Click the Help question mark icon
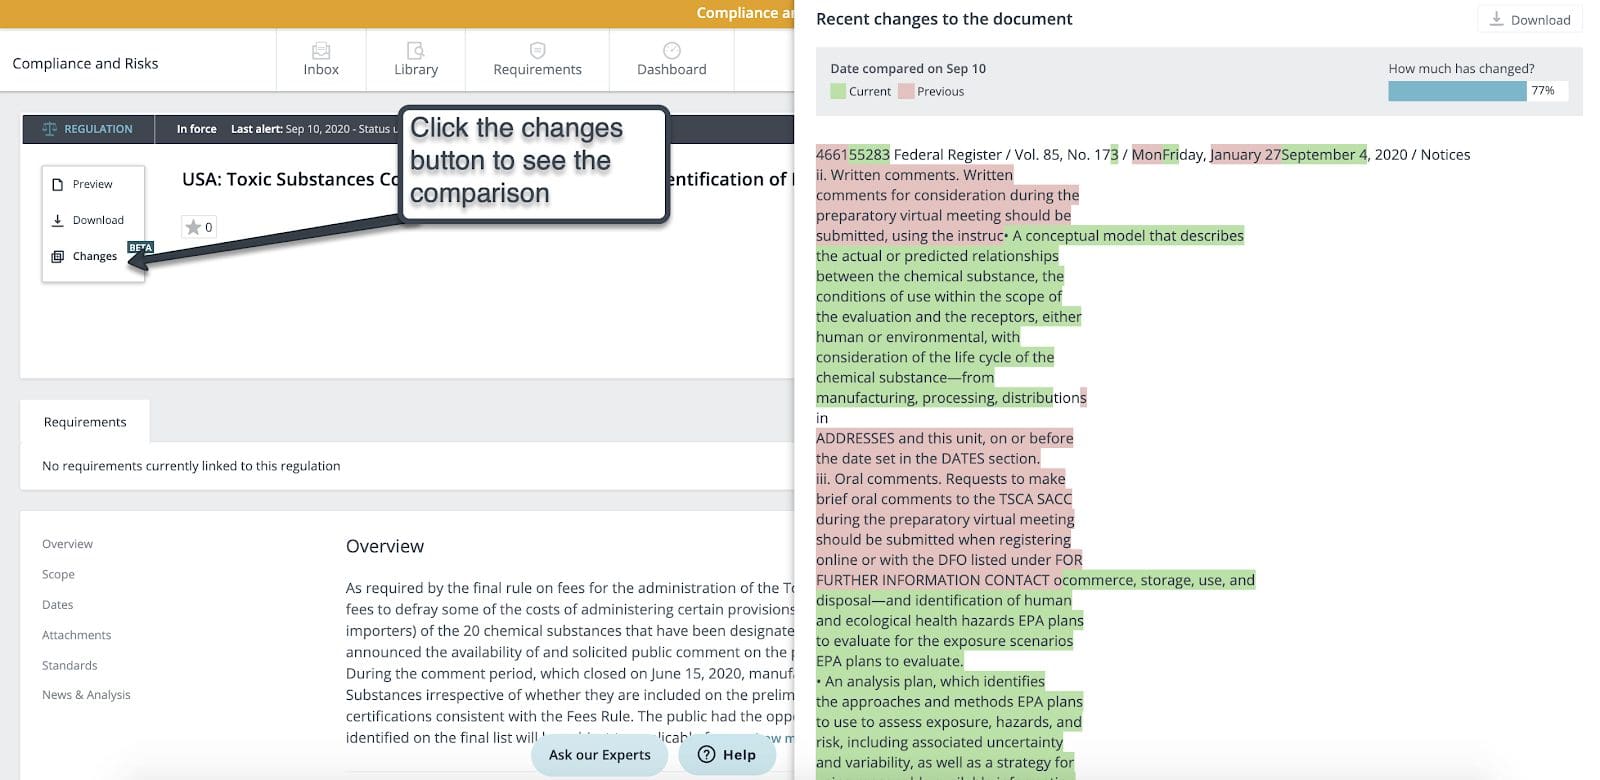This screenshot has height=780, width=1600. tap(706, 754)
